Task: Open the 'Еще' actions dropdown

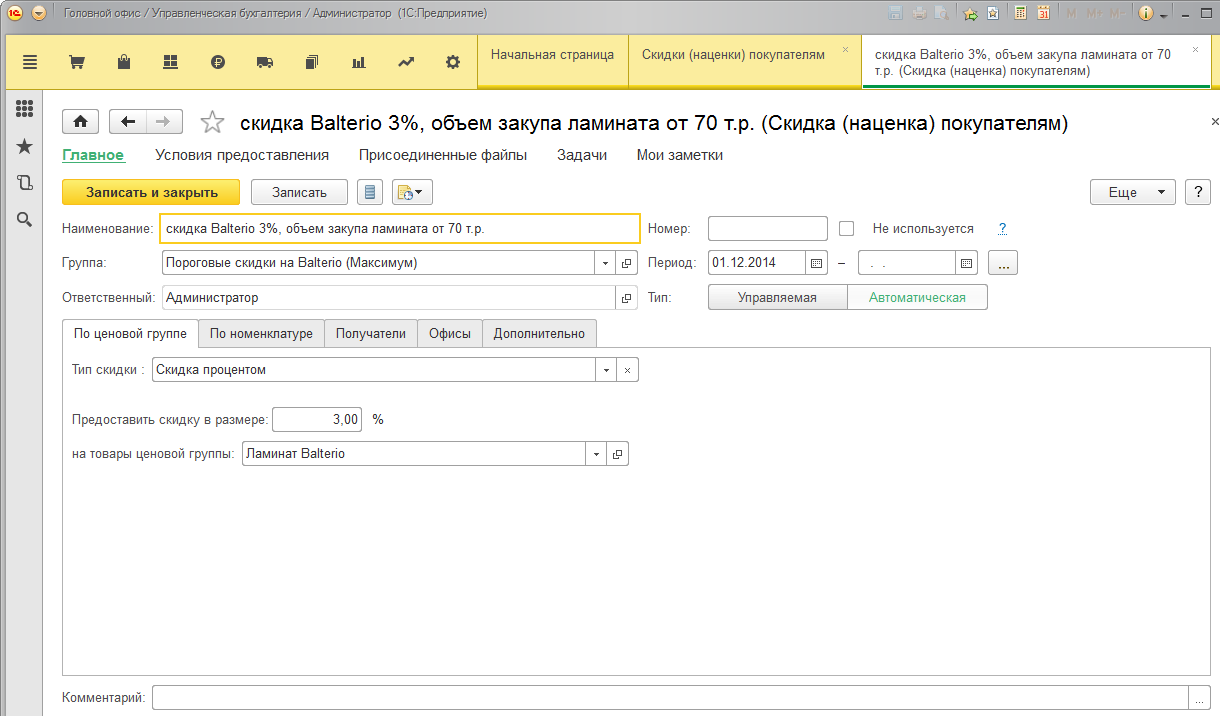Action: point(1132,192)
